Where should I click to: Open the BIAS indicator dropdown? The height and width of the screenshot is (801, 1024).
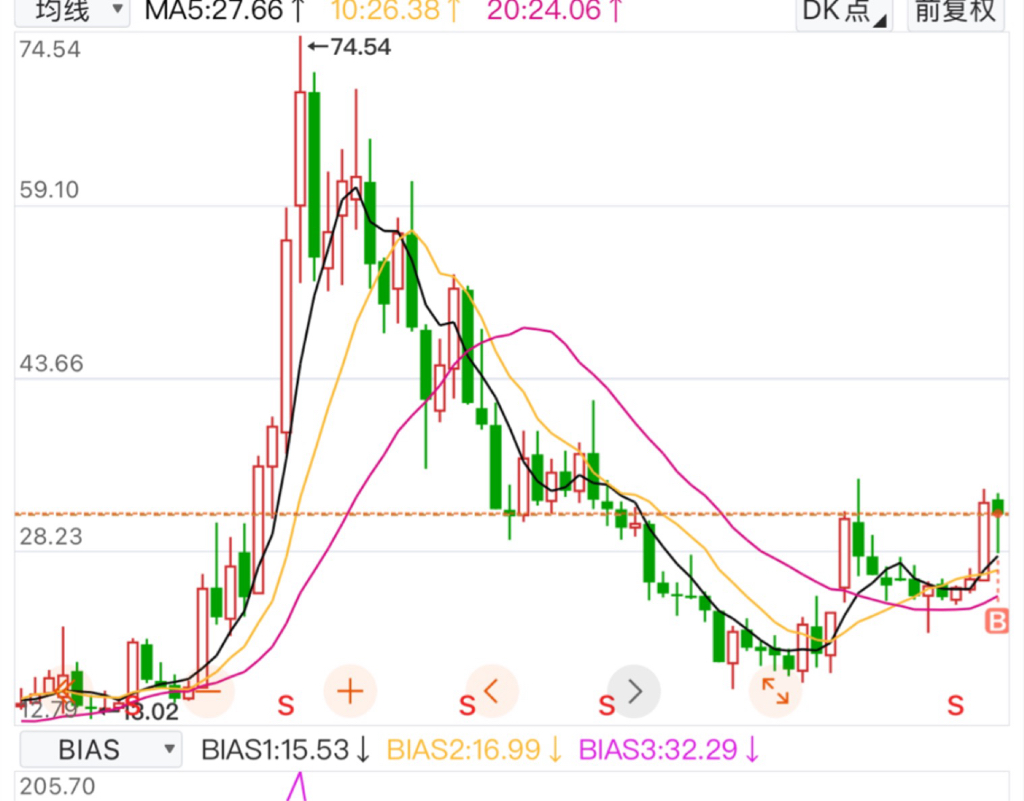click(x=101, y=749)
